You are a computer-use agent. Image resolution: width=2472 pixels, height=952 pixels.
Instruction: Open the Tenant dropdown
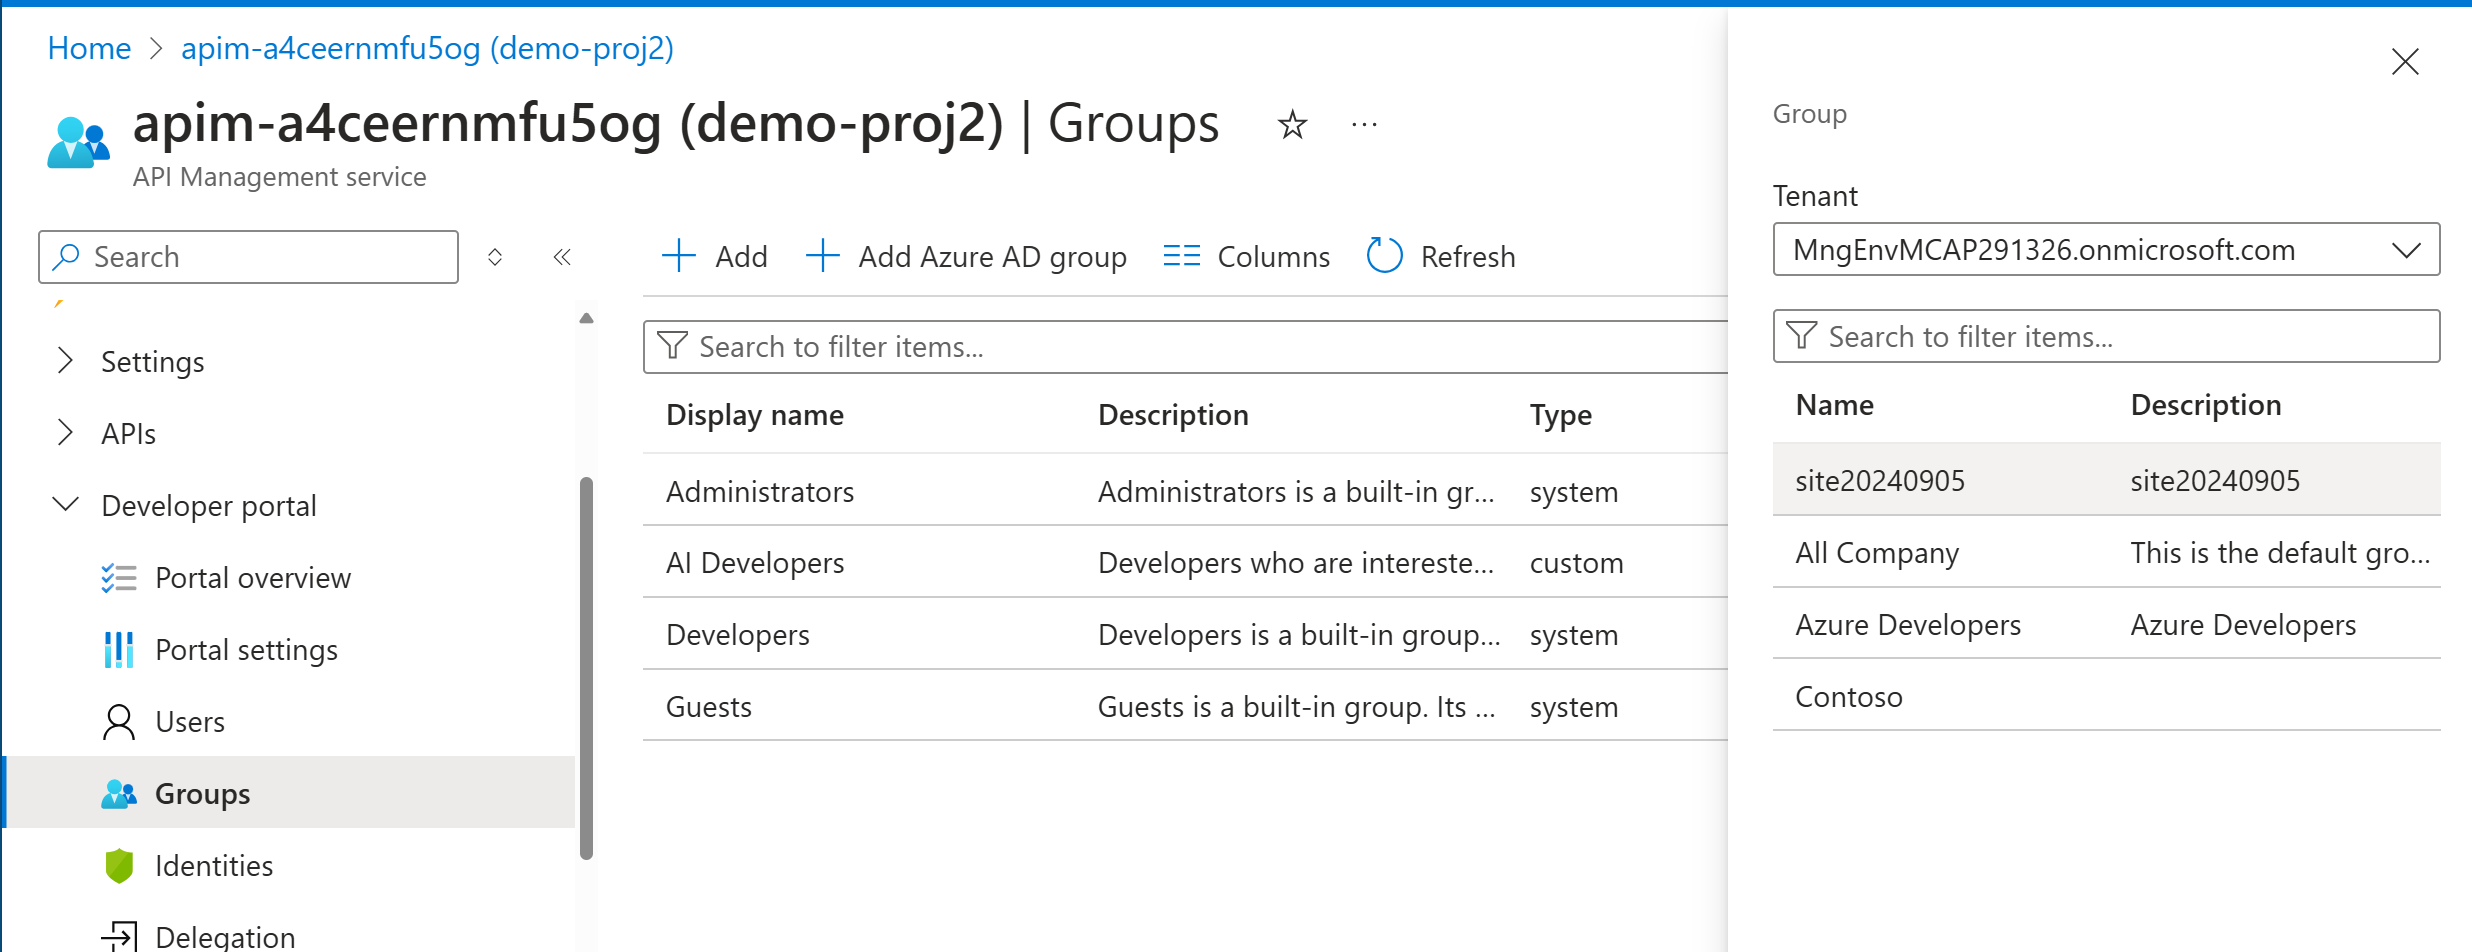2106,250
